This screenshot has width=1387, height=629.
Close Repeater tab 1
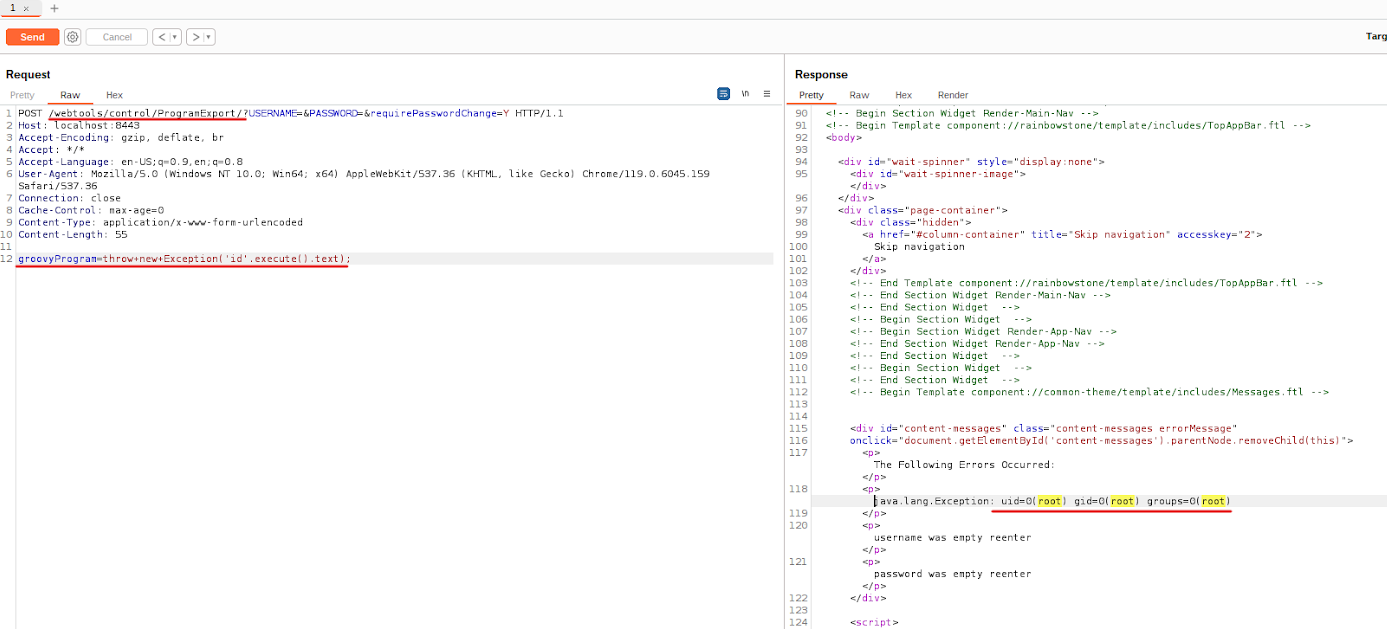(26, 8)
